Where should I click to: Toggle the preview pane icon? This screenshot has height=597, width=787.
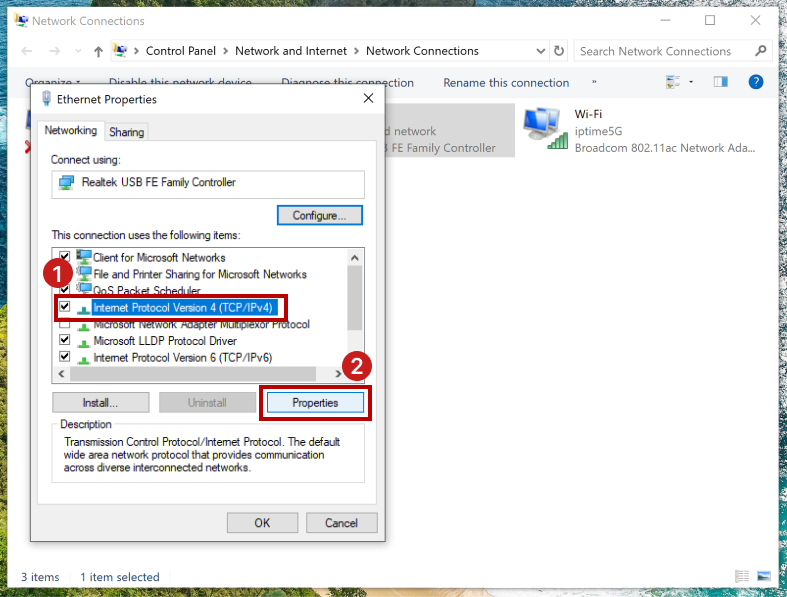coord(726,82)
